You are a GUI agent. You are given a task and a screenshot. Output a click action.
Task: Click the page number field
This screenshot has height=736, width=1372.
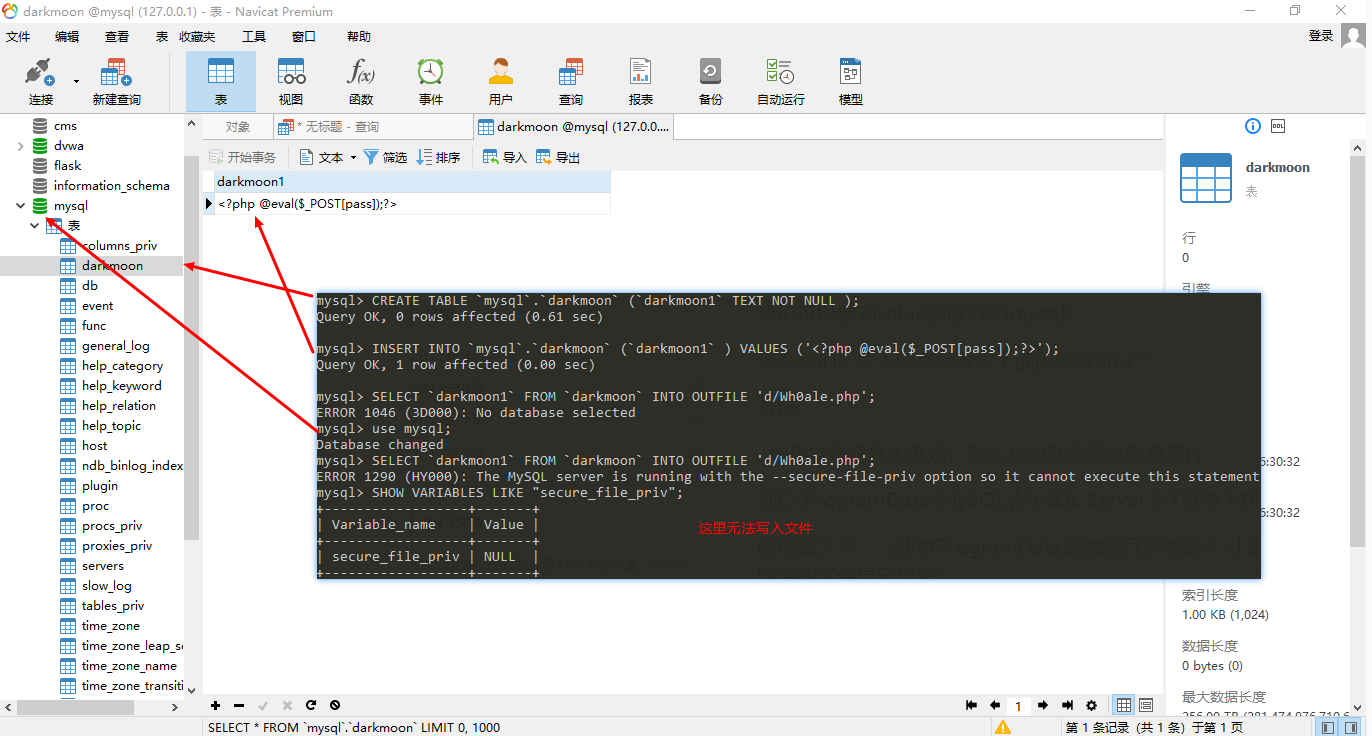(1019, 706)
